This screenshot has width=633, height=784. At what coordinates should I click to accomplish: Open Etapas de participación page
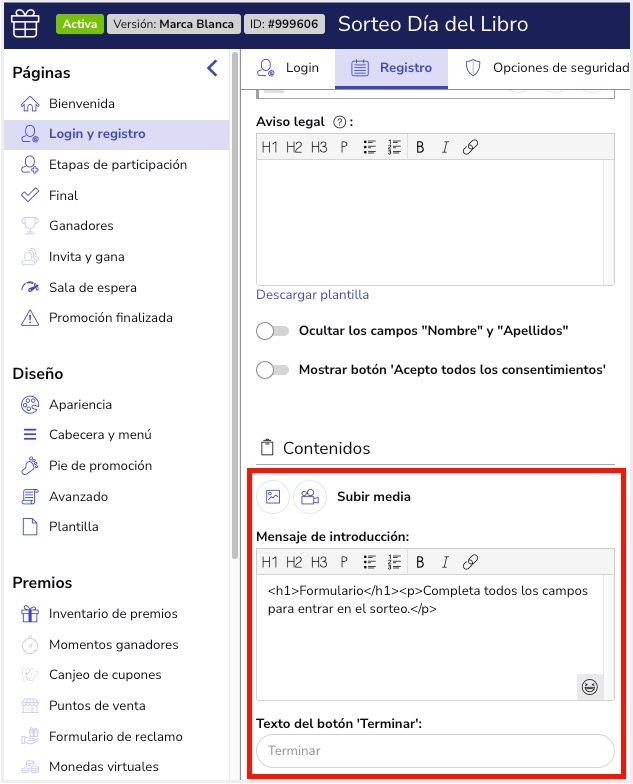[117, 165]
